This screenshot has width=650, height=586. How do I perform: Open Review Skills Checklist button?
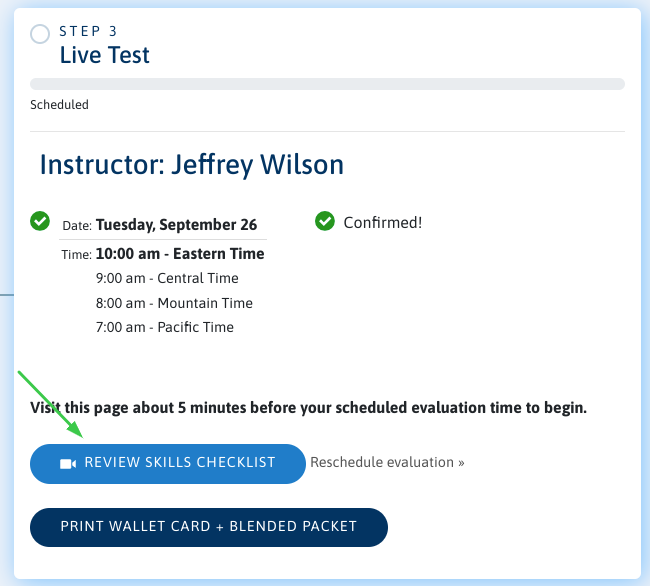coord(168,464)
